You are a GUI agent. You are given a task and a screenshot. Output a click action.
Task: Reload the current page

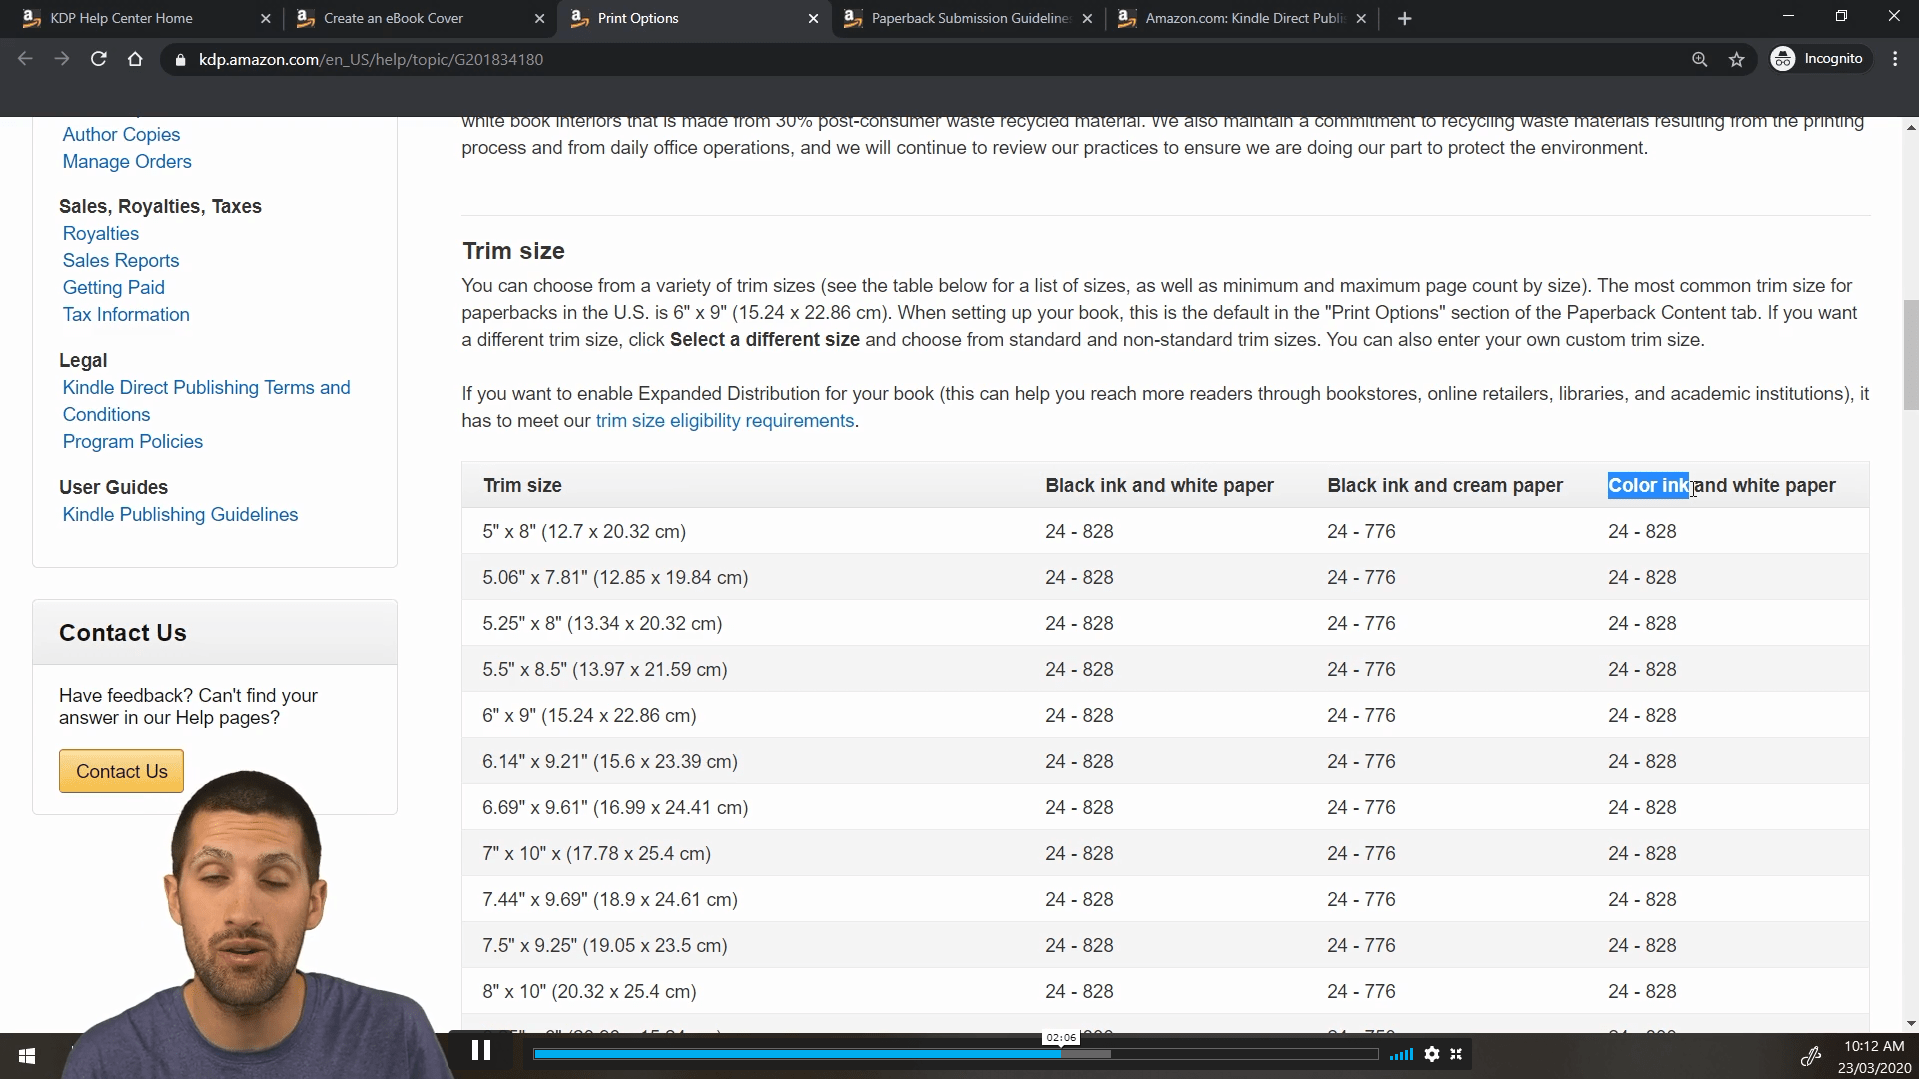tap(98, 59)
